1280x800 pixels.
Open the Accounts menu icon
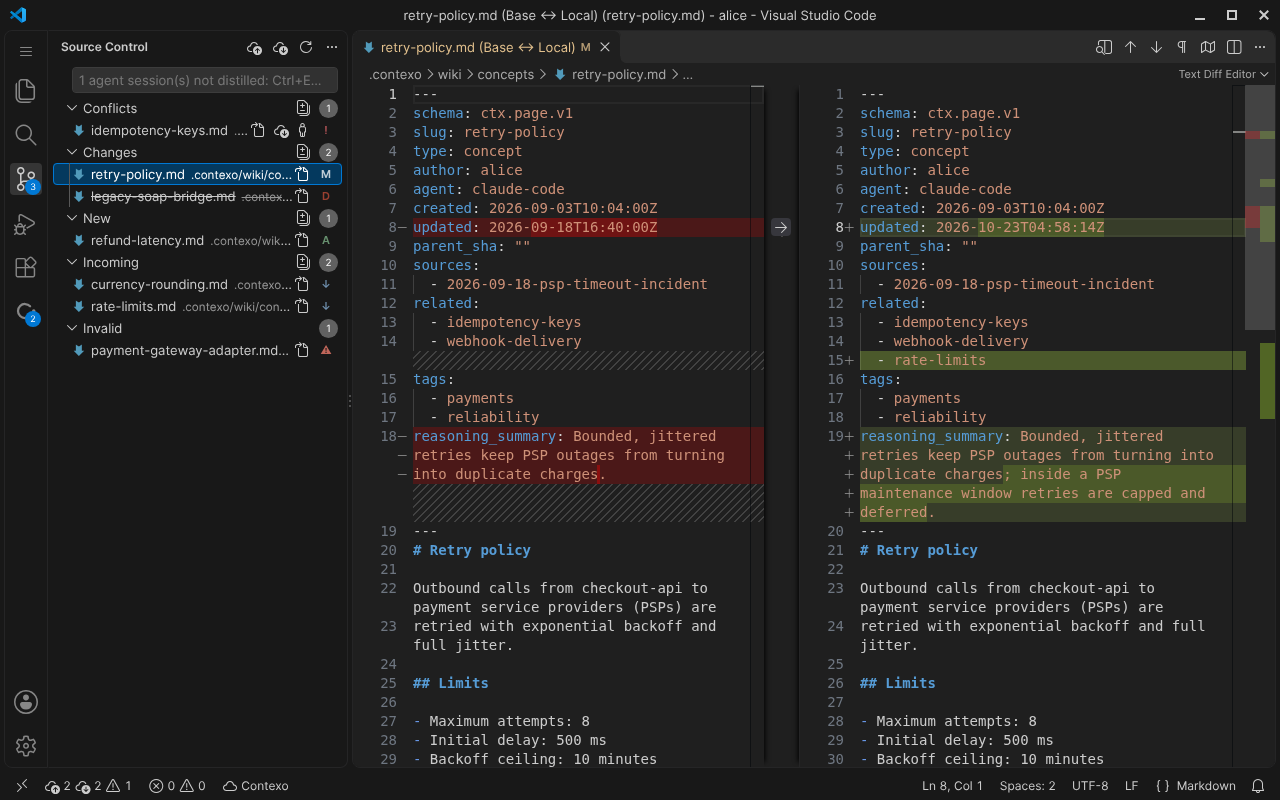(x=26, y=702)
